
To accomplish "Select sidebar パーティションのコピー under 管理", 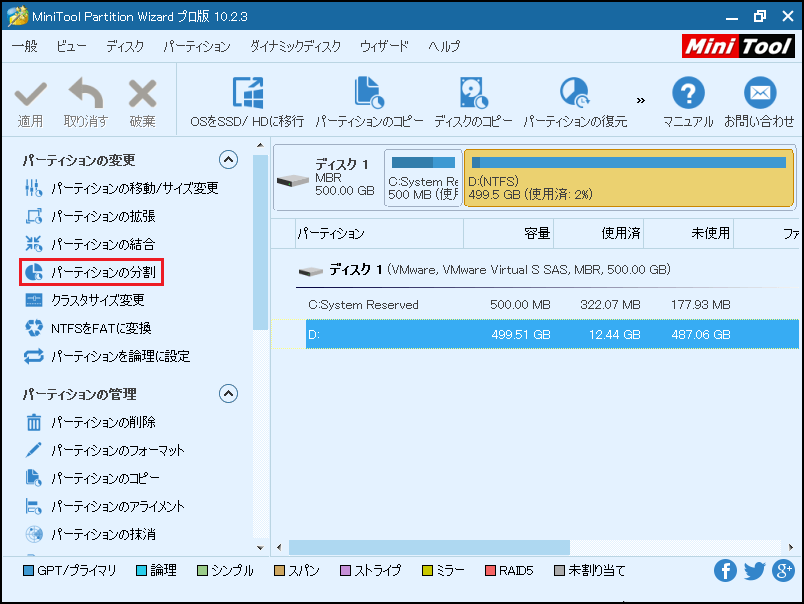I will (92, 478).
